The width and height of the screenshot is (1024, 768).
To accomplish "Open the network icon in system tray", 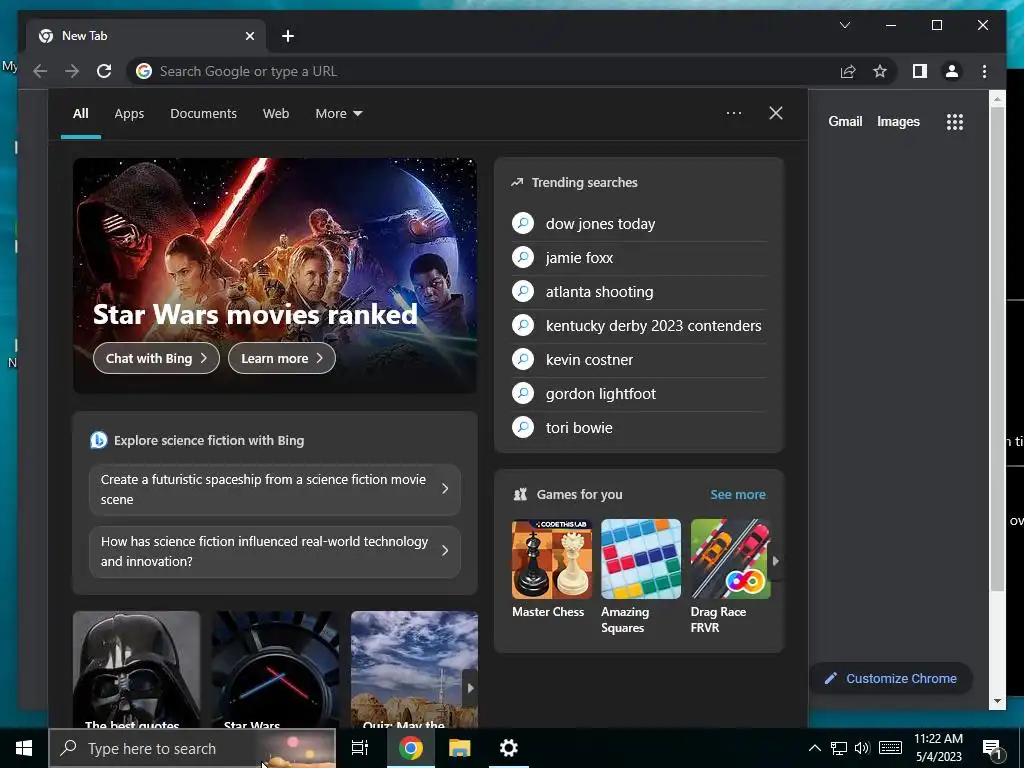I will pos(839,748).
